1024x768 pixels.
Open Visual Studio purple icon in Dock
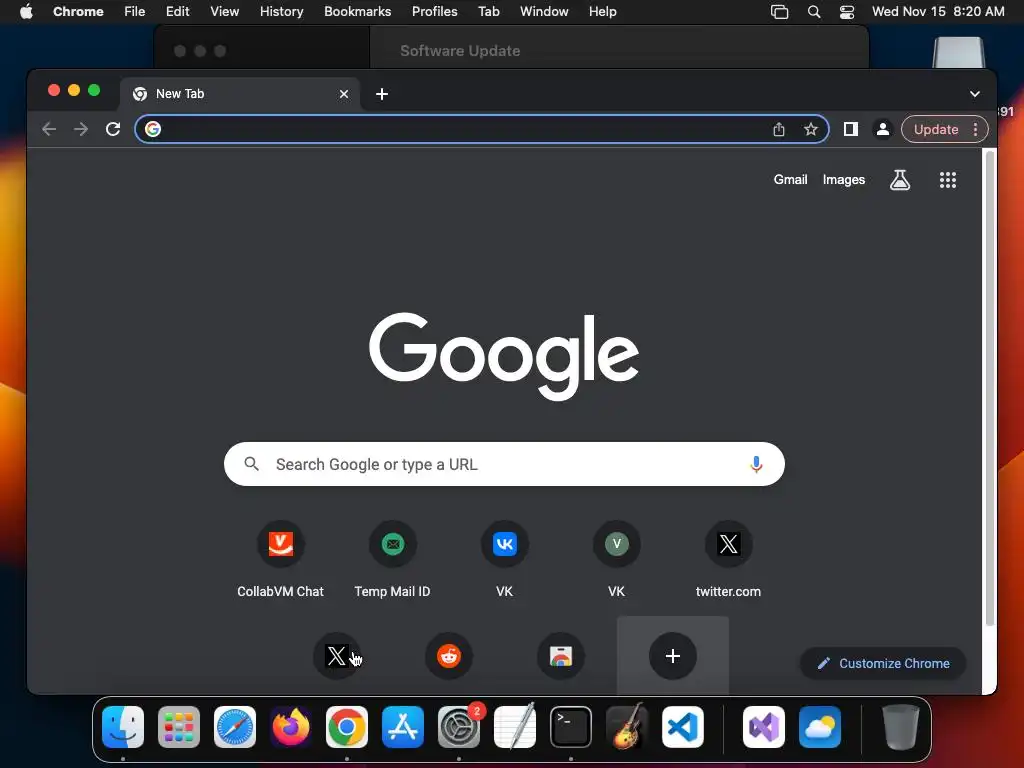point(764,727)
